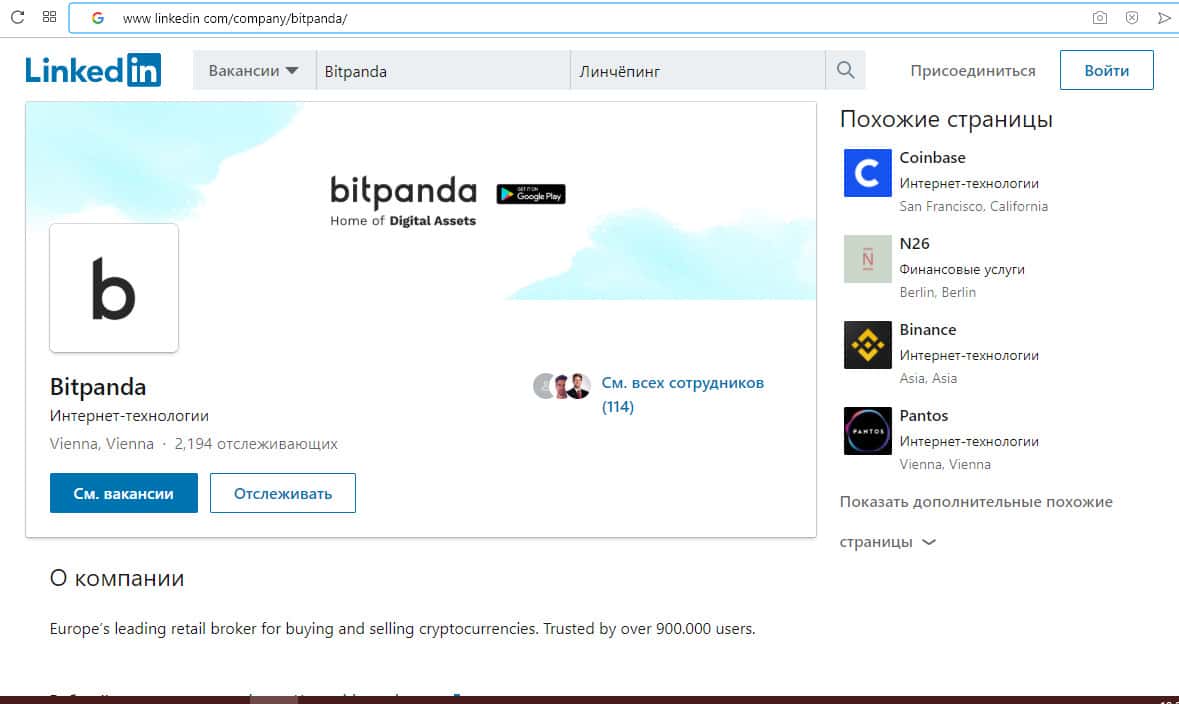Screen dimensions: 1179x704
Task: Open the LinkedIn home logo
Action: [93, 70]
